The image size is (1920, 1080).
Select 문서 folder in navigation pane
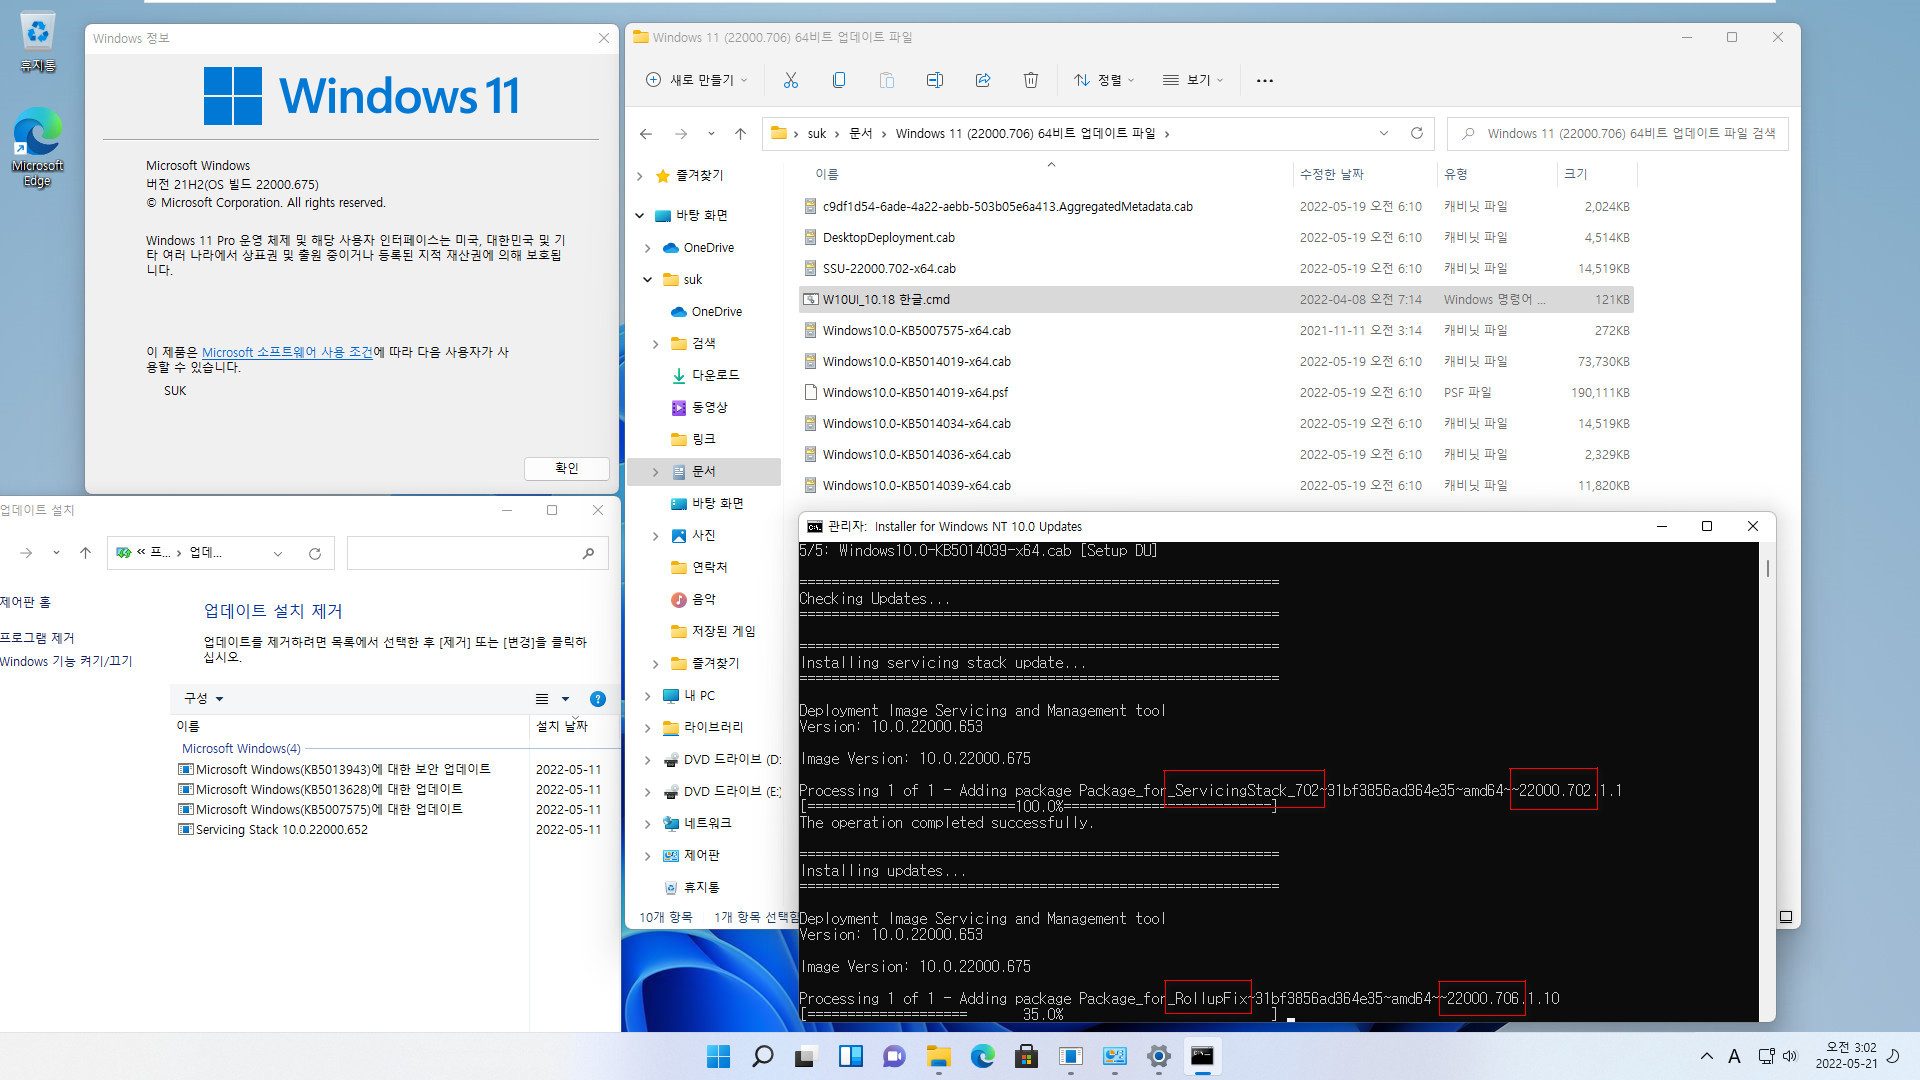click(x=704, y=471)
